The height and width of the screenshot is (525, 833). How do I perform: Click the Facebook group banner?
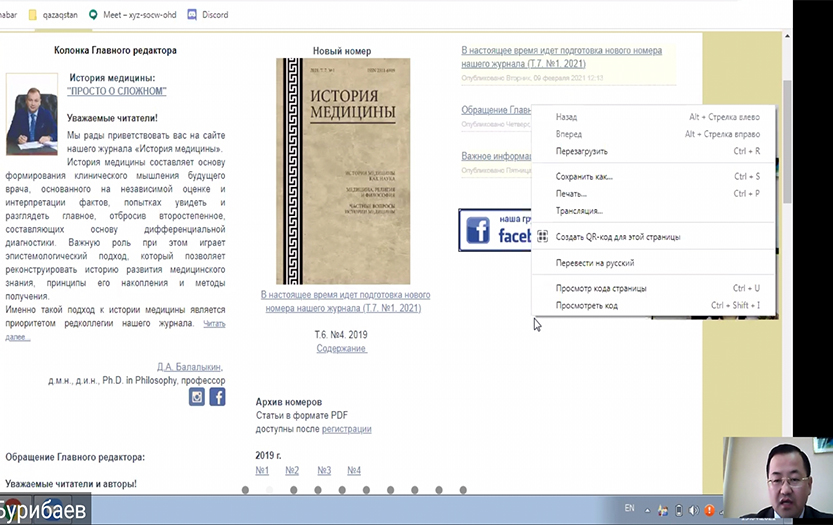495,230
